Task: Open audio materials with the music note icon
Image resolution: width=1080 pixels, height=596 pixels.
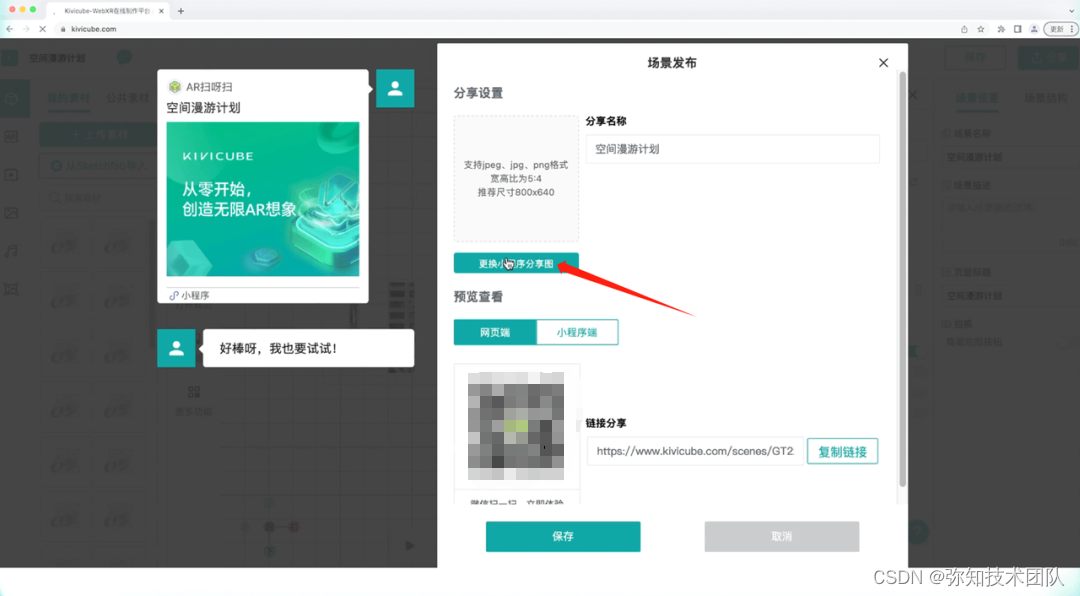Action: [x=13, y=251]
